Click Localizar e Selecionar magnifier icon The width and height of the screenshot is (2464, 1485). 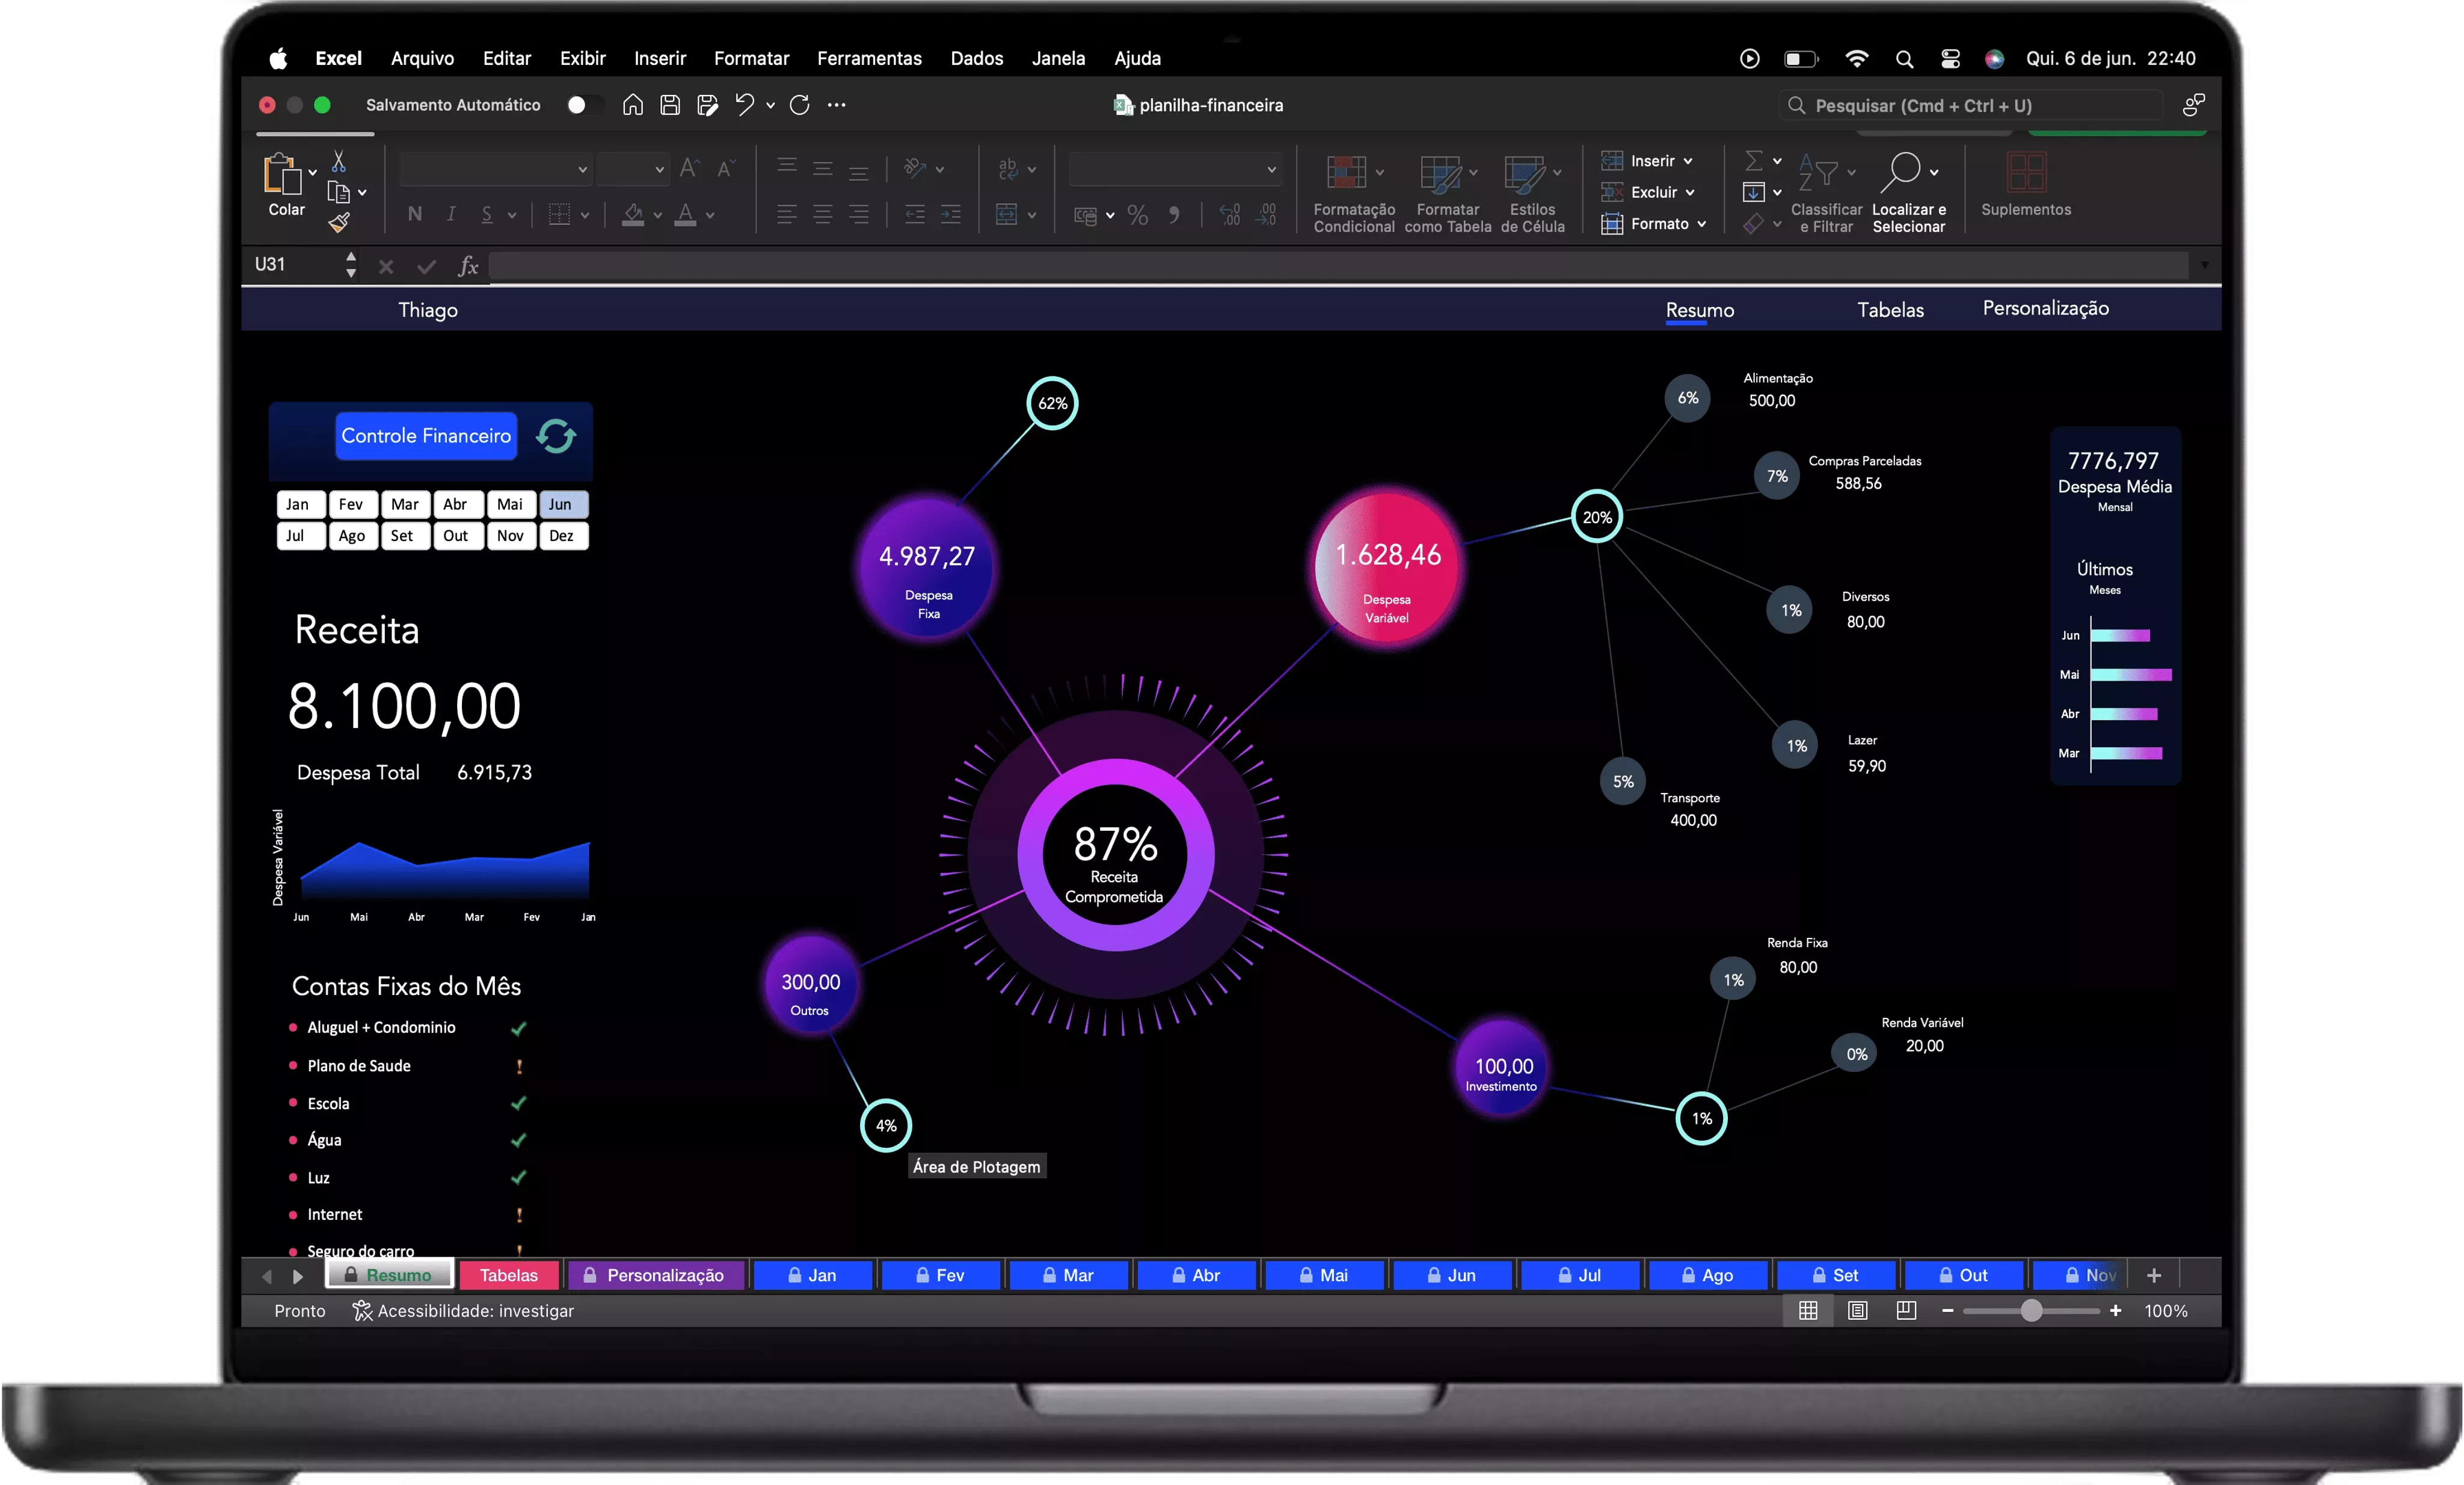coord(1904,173)
